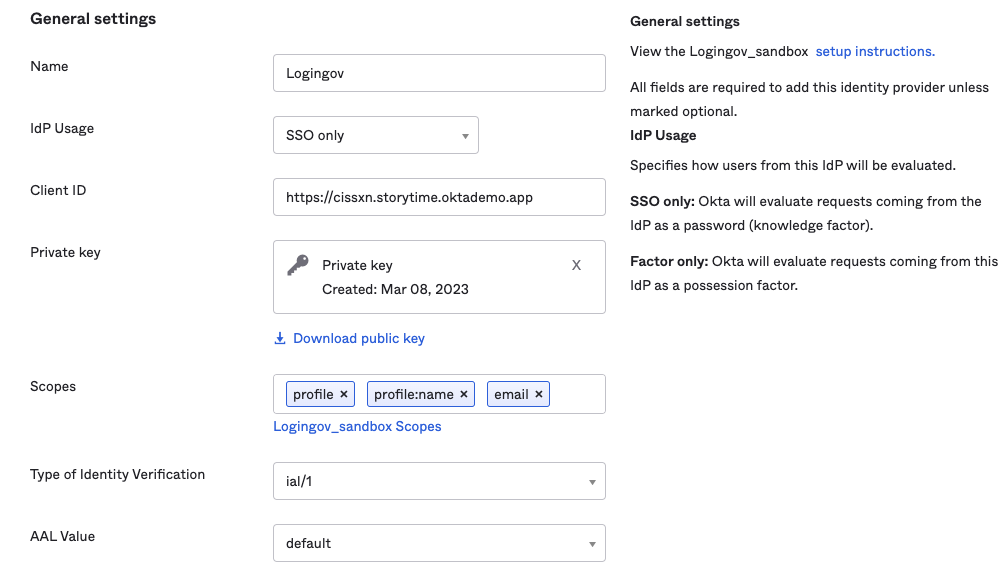Open the setup instructions link
The width and height of the screenshot is (1008, 571).
(875, 51)
